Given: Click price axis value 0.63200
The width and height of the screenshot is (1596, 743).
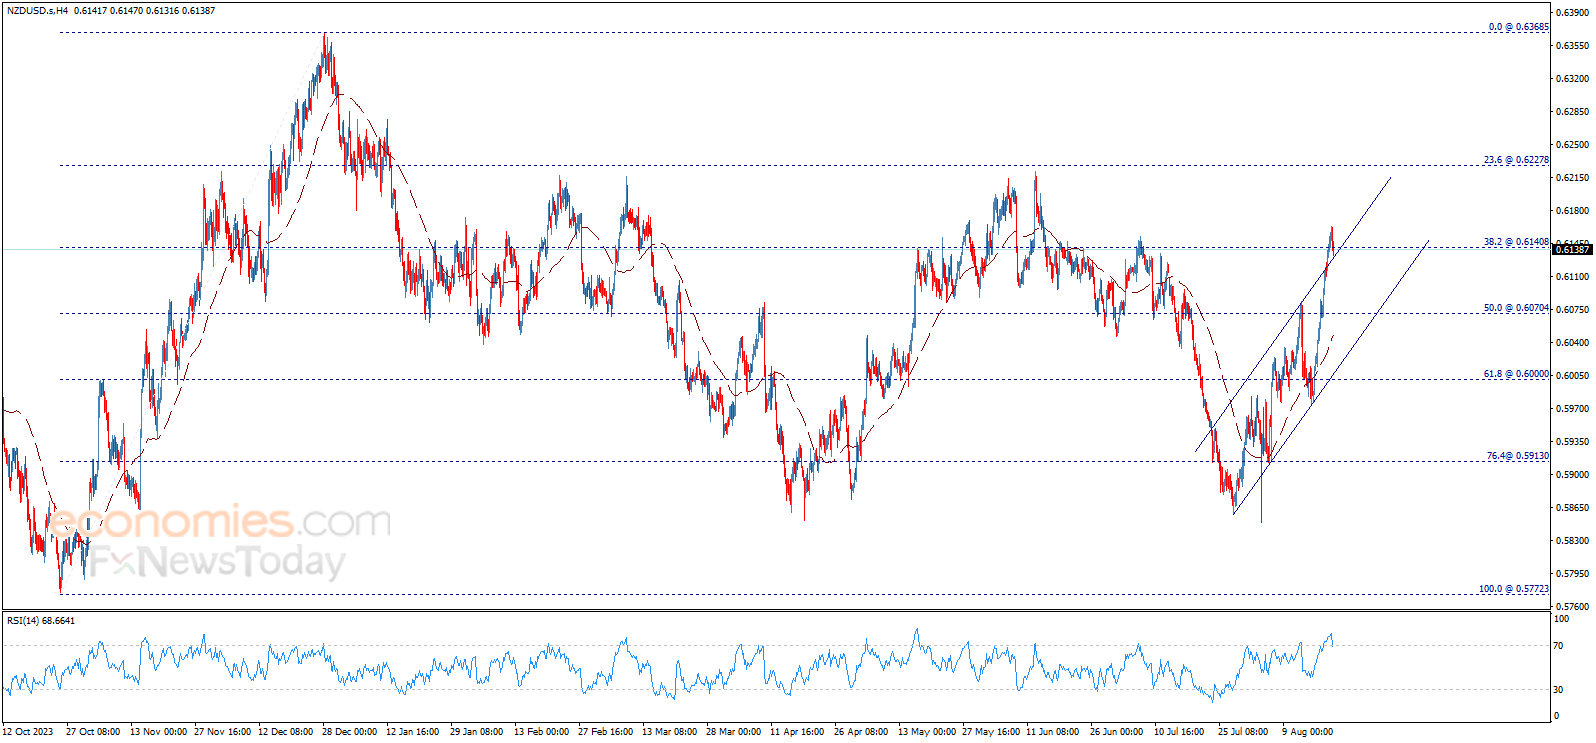Looking at the screenshot, I should click(x=1572, y=79).
